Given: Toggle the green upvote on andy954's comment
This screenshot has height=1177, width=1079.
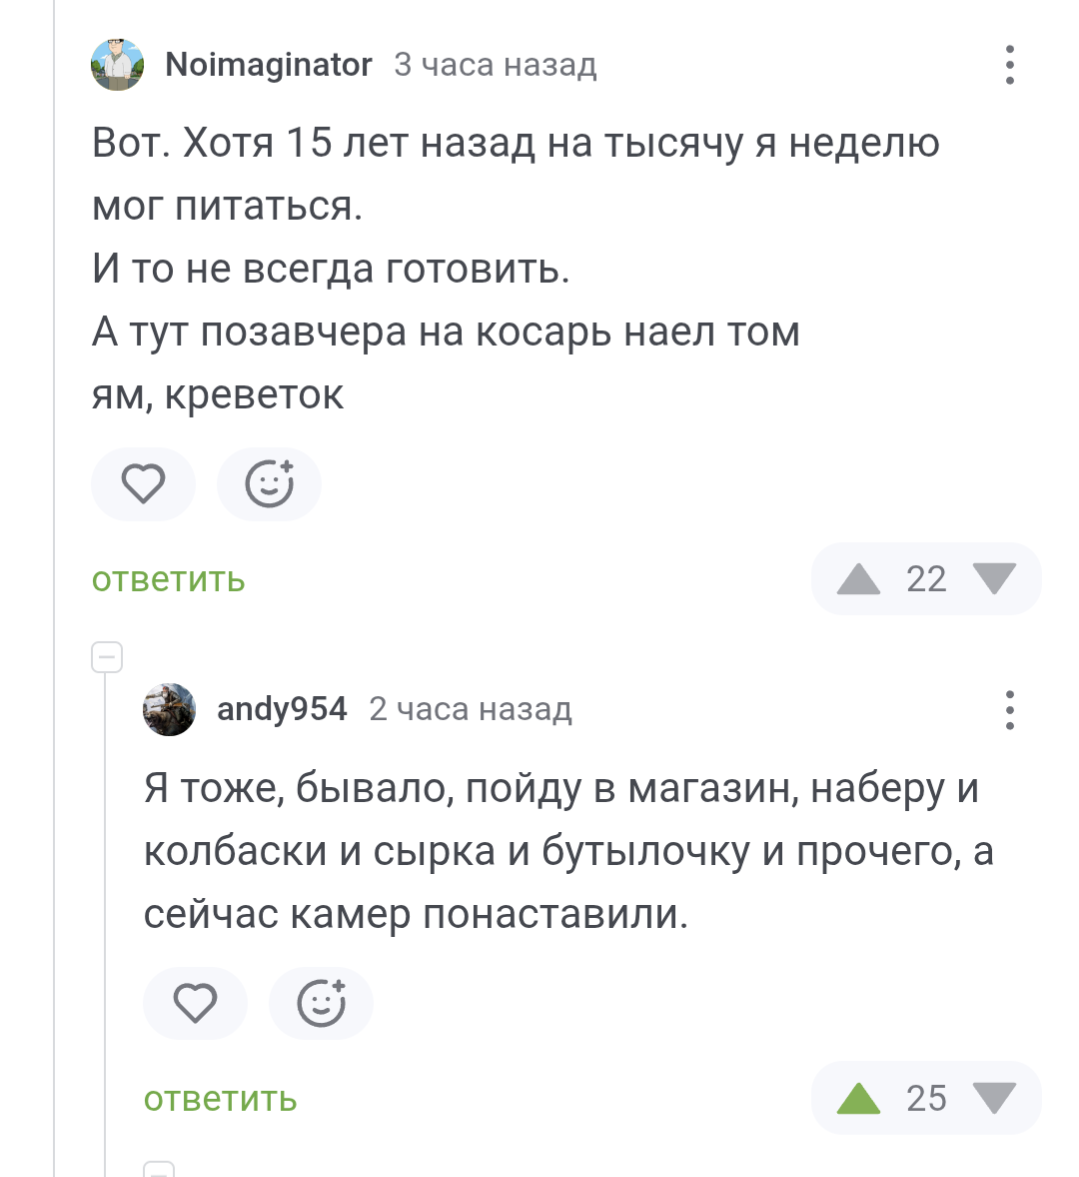Looking at the screenshot, I should (858, 1098).
